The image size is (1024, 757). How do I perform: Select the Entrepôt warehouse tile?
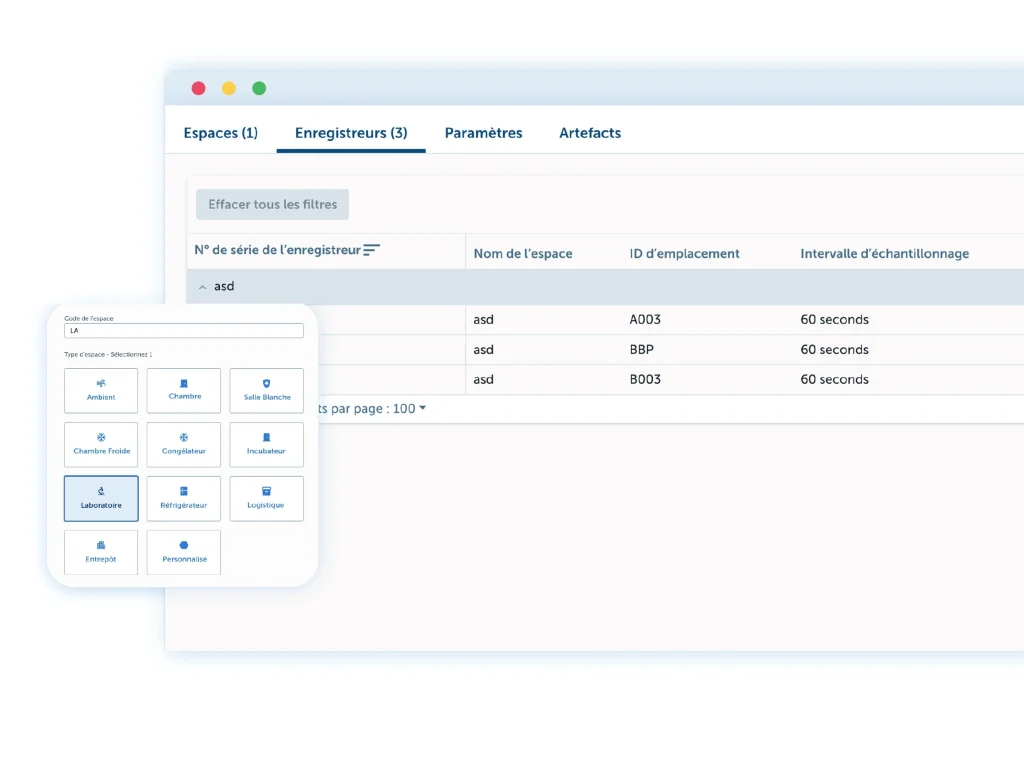[x=101, y=553]
